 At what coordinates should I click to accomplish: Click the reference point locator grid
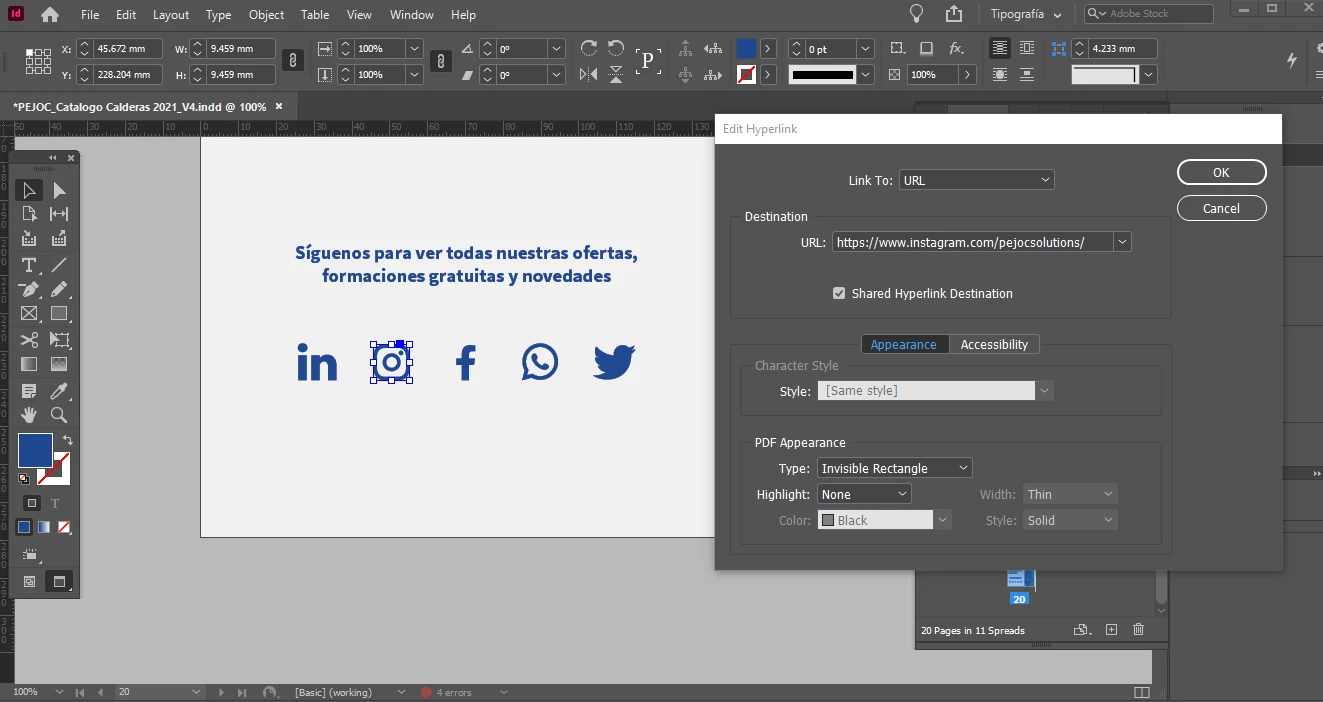click(38, 61)
